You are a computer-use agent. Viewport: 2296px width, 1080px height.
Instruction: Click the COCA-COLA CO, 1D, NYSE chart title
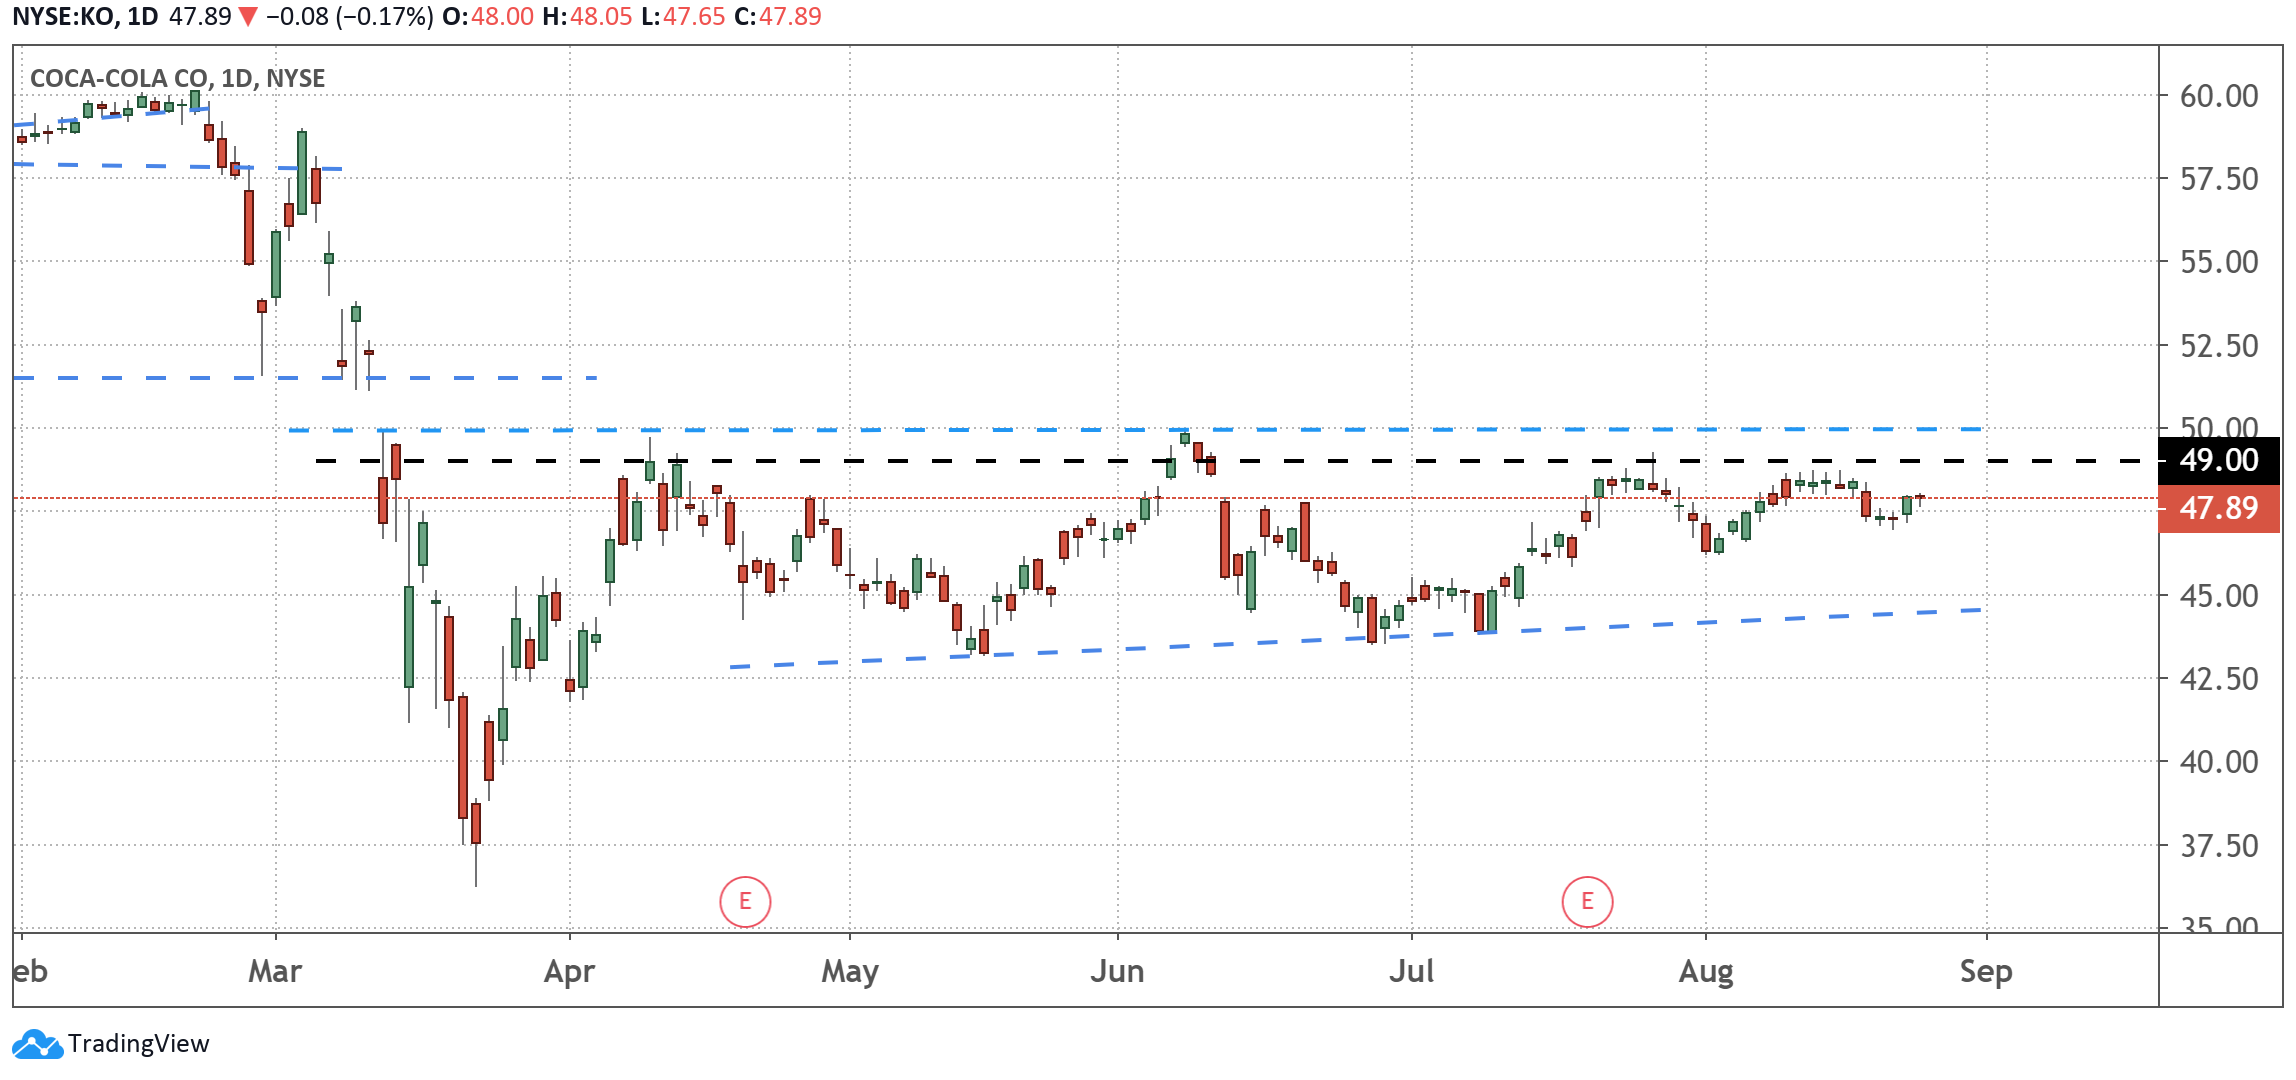click(x=178, y=78)
